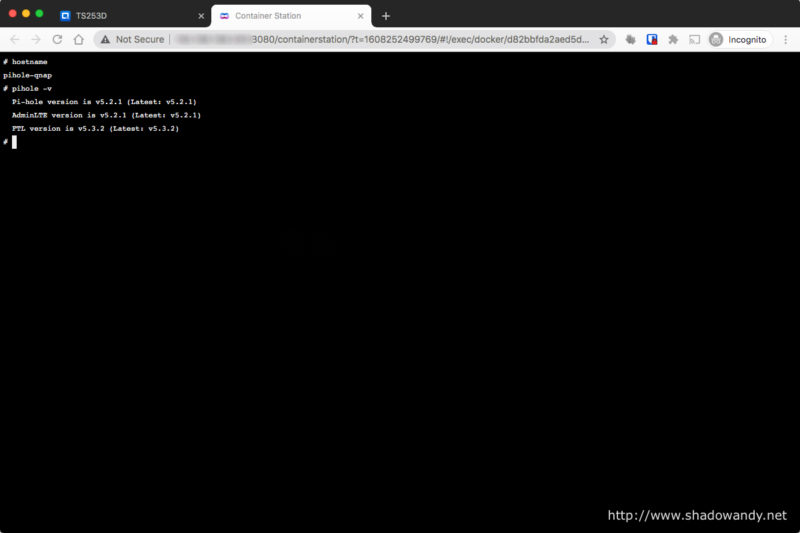
Task: Switch to the TS253D tab
Action: pyautogui.click(x=120, y=16)
